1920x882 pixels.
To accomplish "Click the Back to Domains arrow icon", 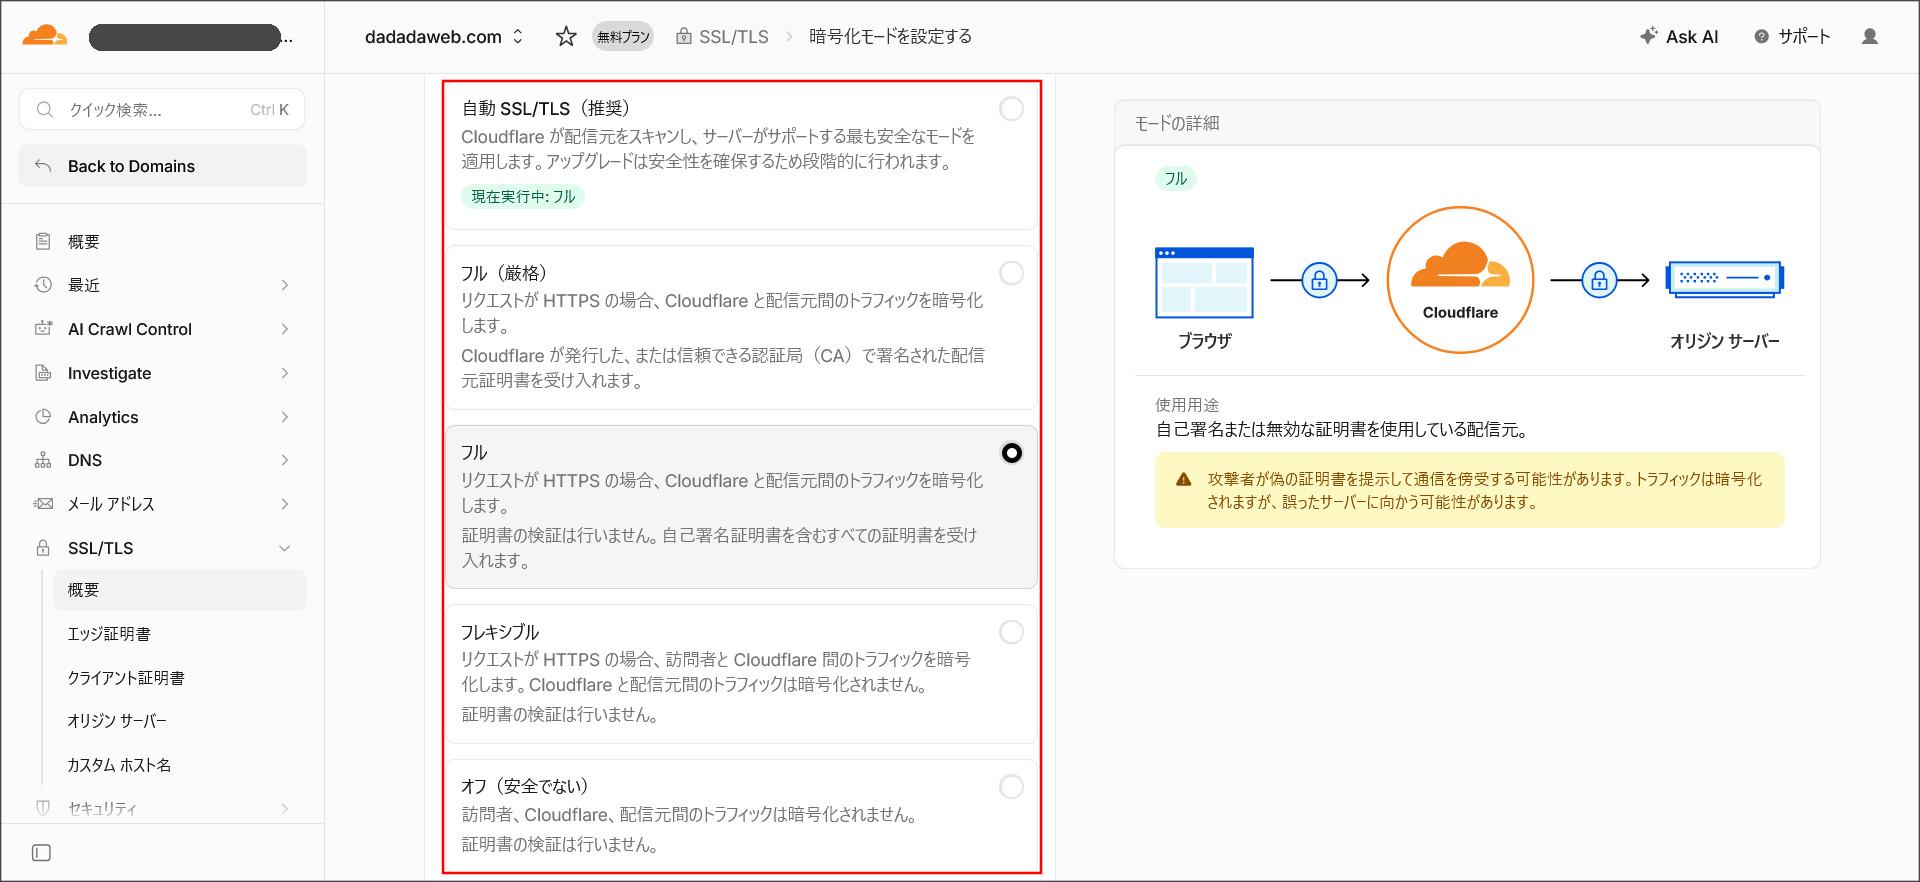I will click(x=43, y=166).
